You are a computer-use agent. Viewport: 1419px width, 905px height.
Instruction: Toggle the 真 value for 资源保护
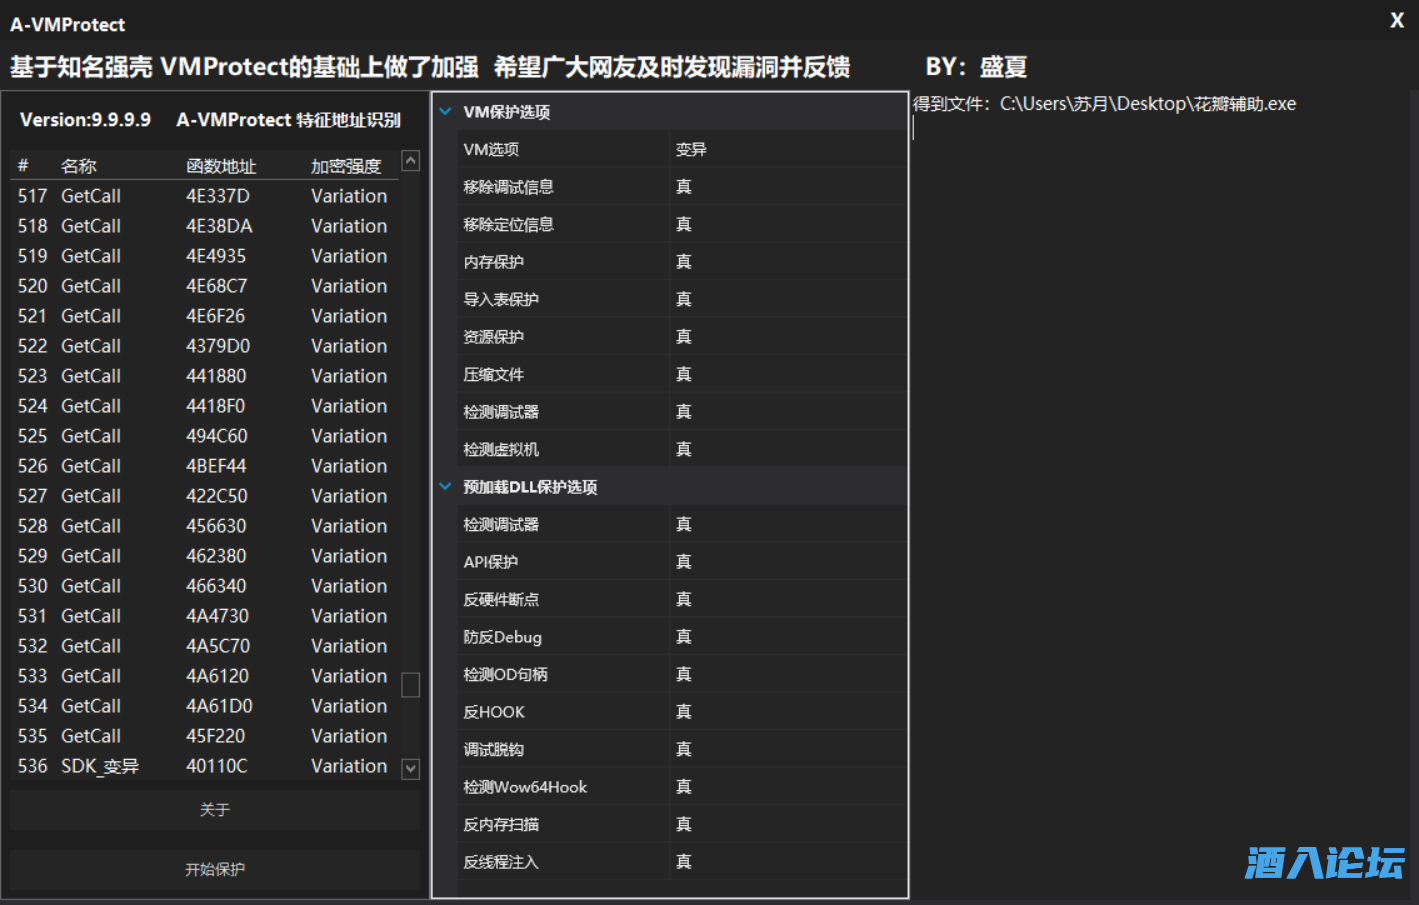[788, 337]
